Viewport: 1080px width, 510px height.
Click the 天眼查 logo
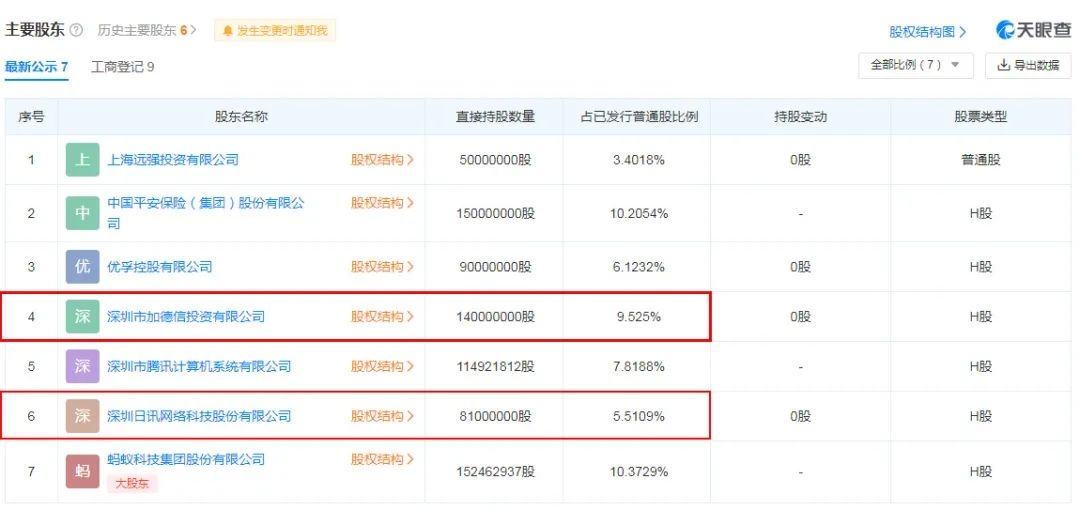pos(1034,30)
